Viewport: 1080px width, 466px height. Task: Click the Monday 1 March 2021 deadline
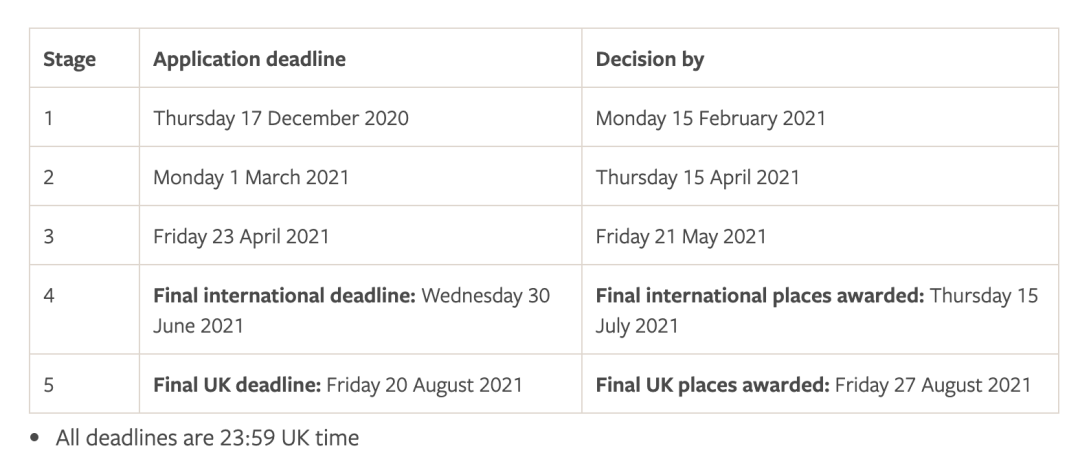[250, 177]
